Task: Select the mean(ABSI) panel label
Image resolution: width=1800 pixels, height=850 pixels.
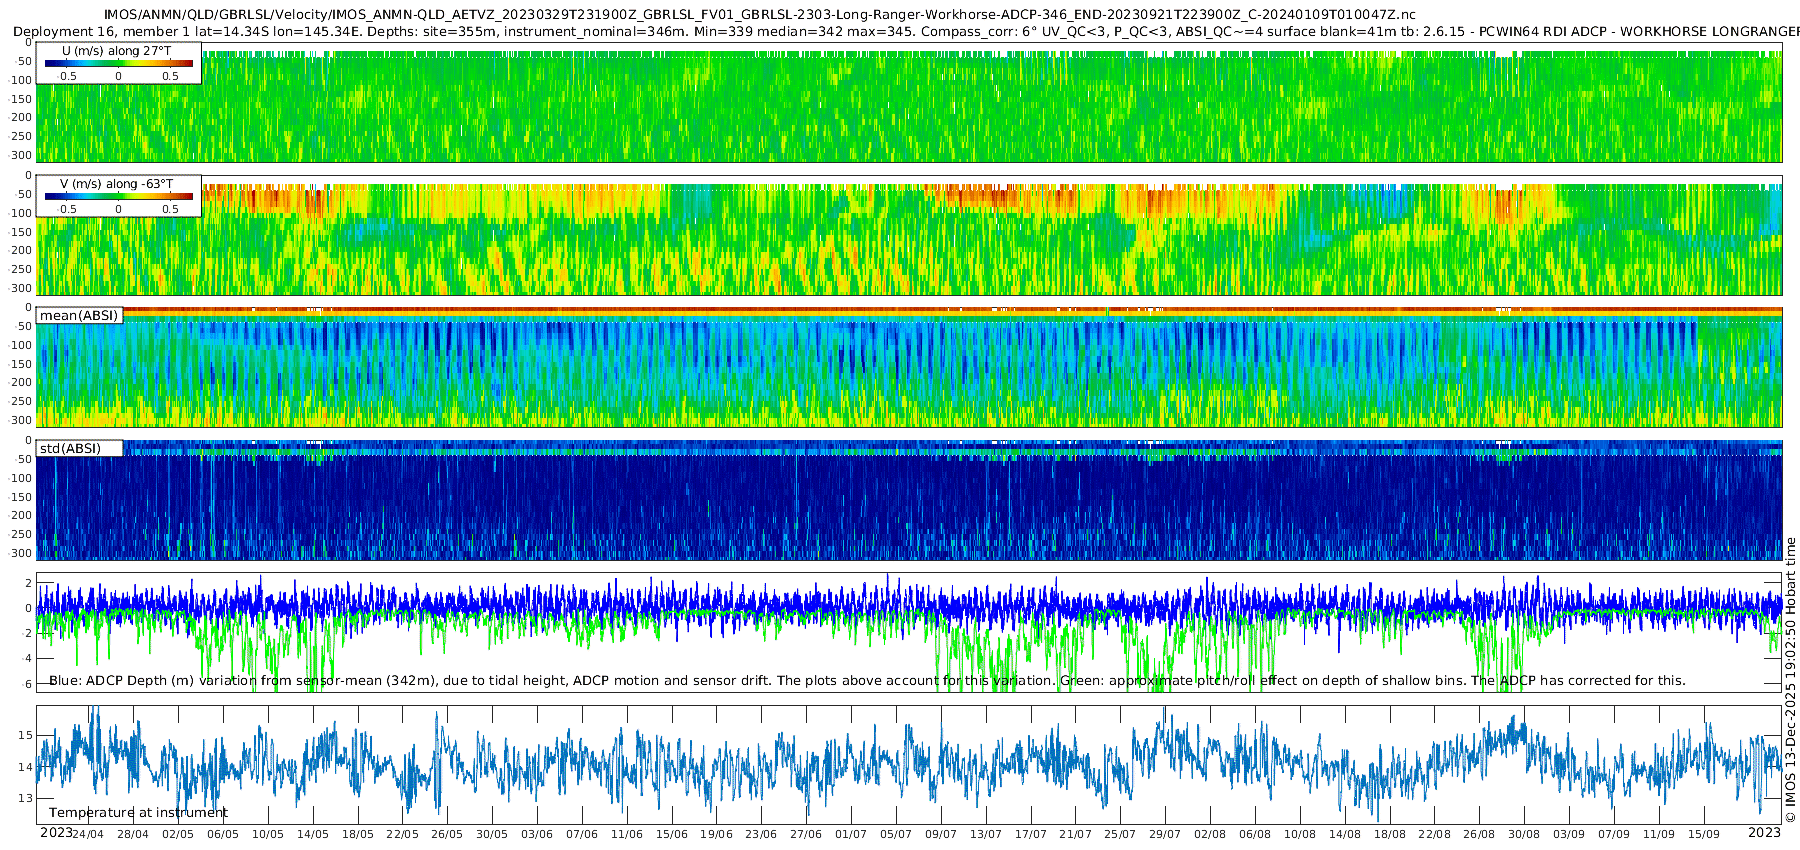Action: [x=79, y=315]
